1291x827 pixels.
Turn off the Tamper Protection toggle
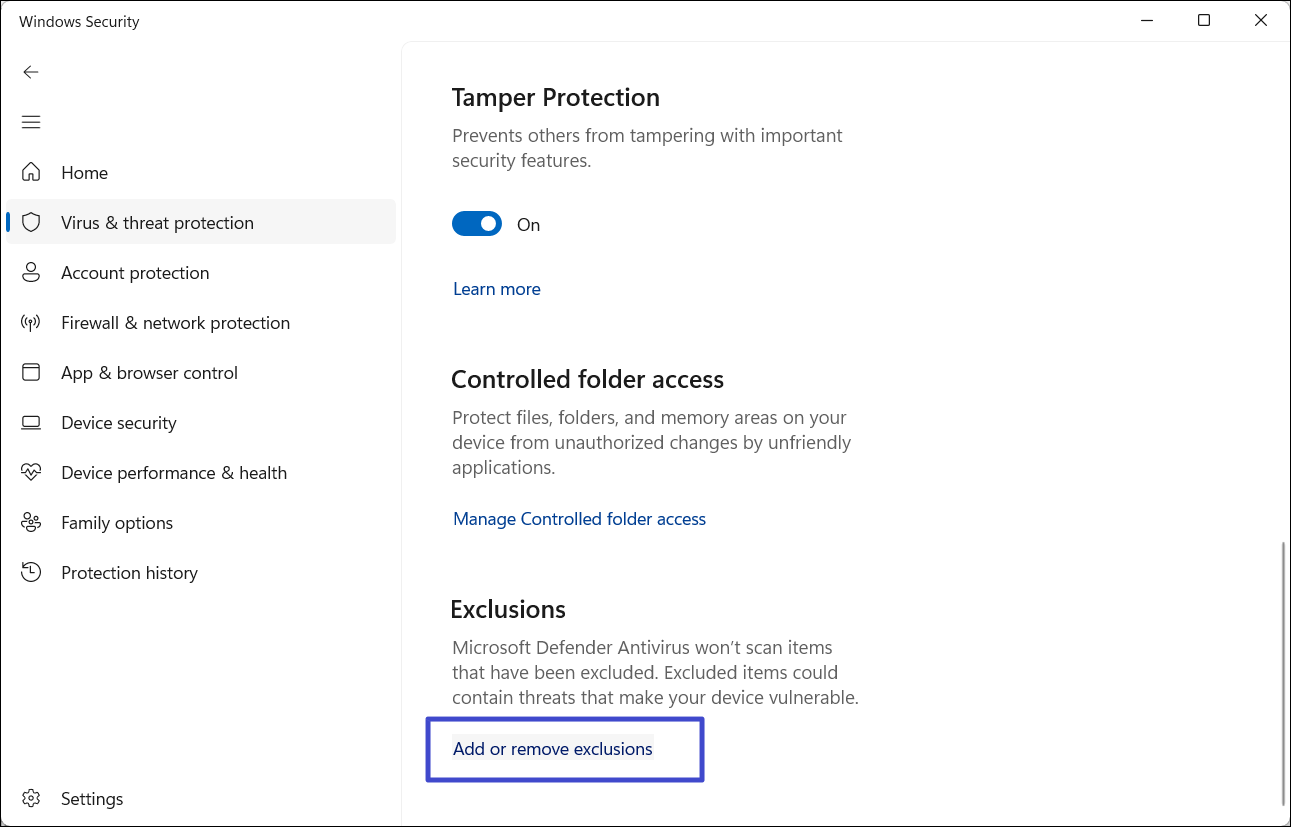tap(477, 224)
